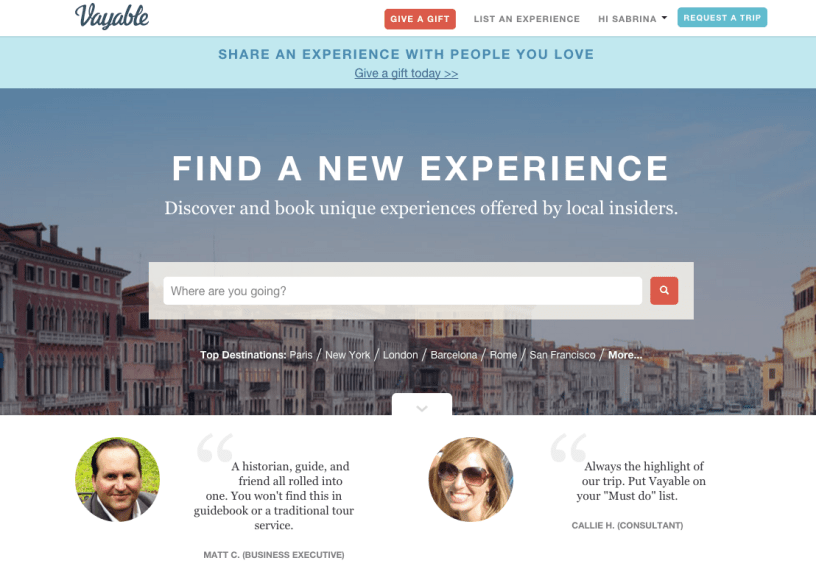The image size is (816, 569).
Task: Open the Hi Sabrina dropdown arrow
Action: [x=664, y=18]
